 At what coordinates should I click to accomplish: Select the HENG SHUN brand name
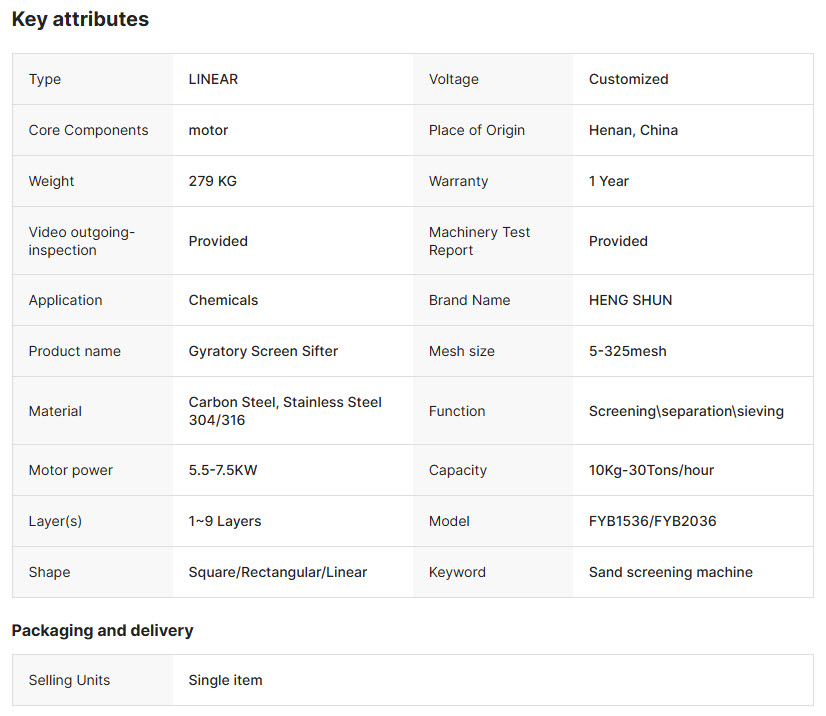pyautogui.click(x=631, y=300)
